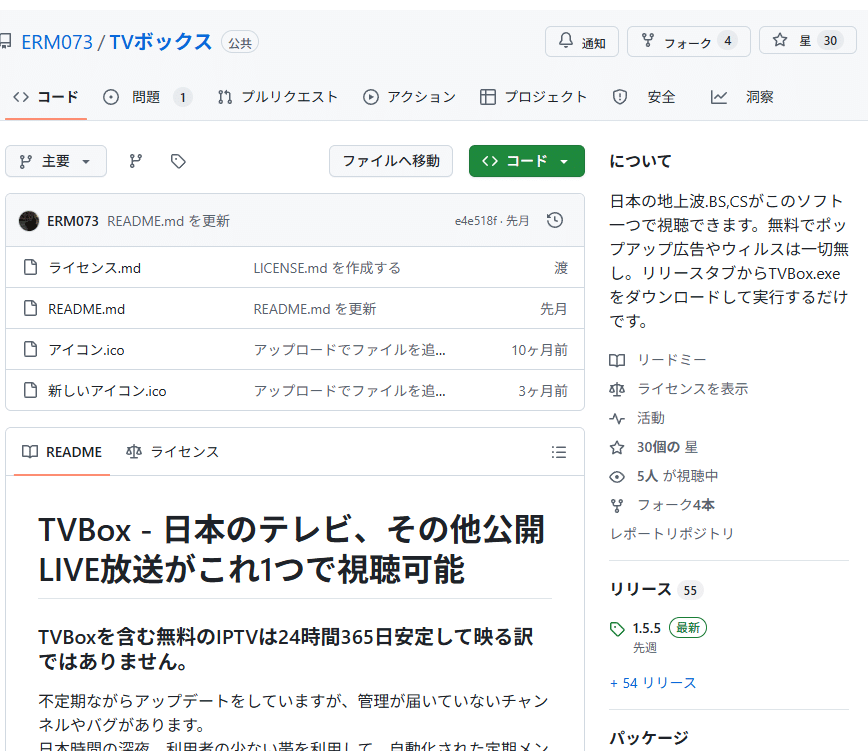Open commit message on アイコン.ico row
The image size is (868, 751).
[x=349, y=350]
